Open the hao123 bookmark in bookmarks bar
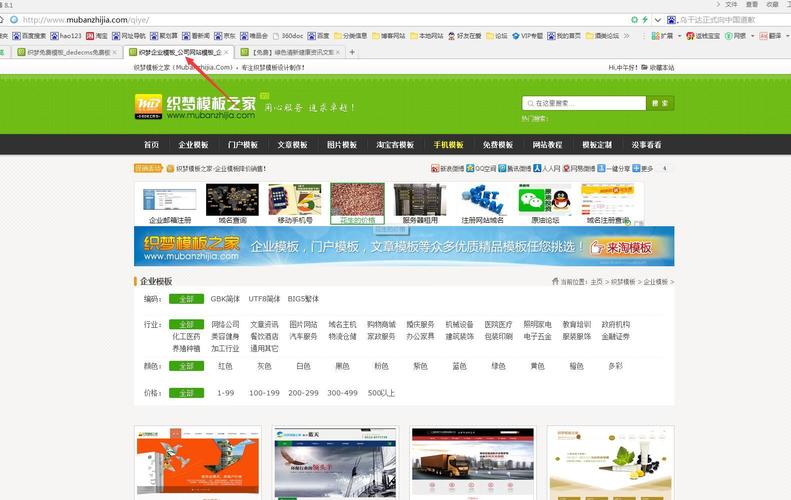The image size is (791, 500). [x=62, y=36]
